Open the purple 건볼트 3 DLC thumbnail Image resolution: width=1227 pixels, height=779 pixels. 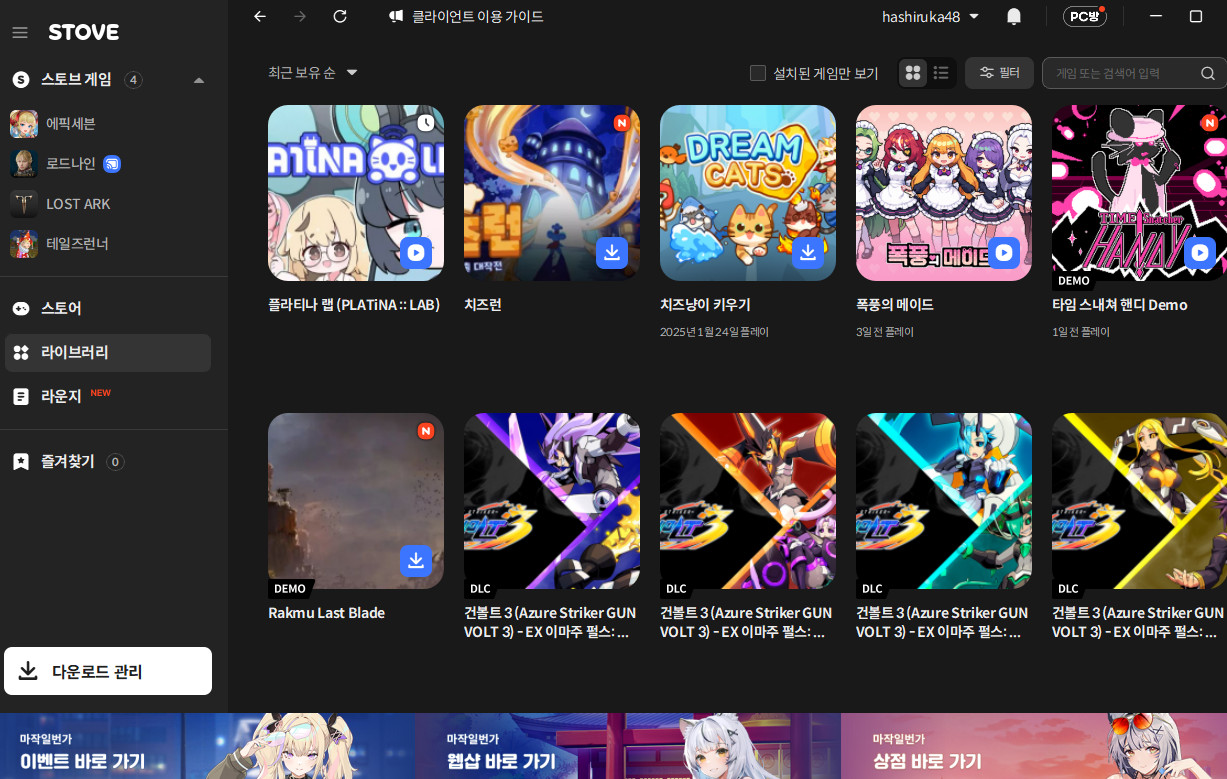552,501
